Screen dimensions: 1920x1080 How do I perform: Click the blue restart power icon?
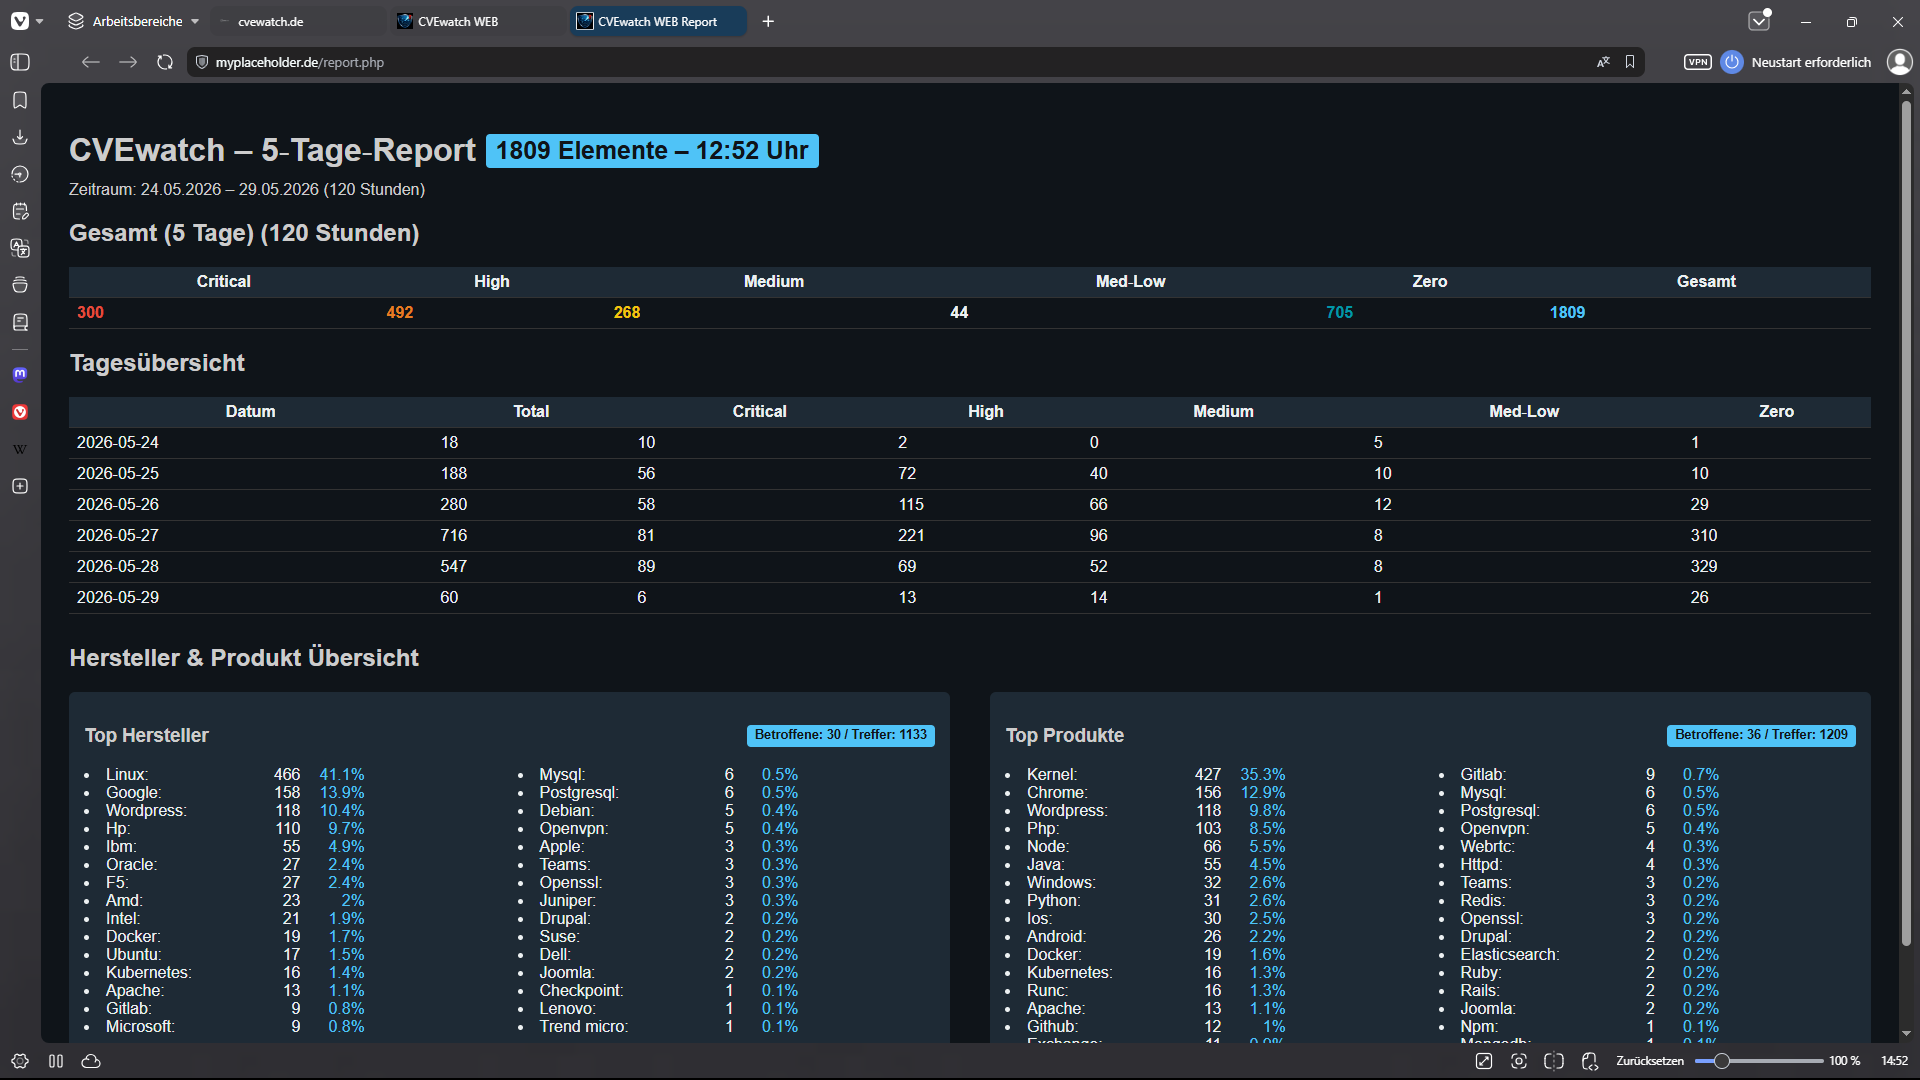(x=1732, y=62)
